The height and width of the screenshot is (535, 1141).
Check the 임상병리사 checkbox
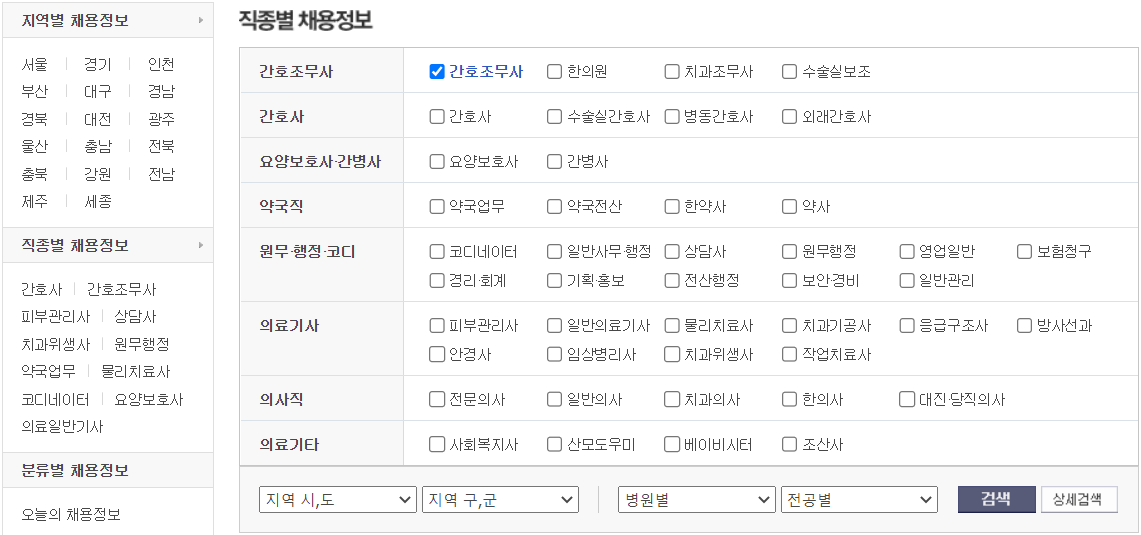554,354
